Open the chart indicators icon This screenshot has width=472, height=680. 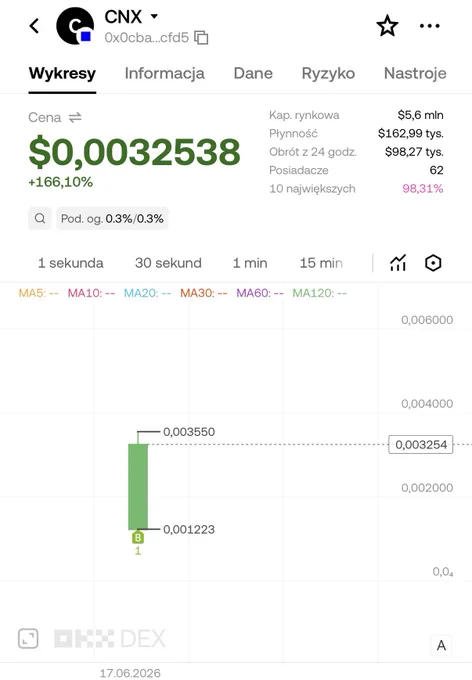coord(398,263)
